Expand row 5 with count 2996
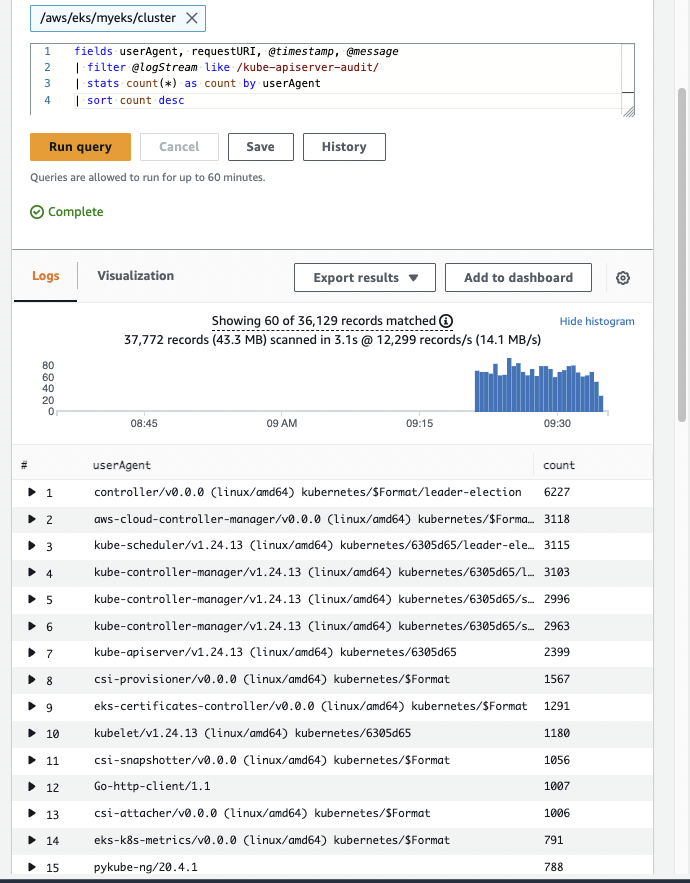Screen dimensions: 690x883 coord(32,599)
